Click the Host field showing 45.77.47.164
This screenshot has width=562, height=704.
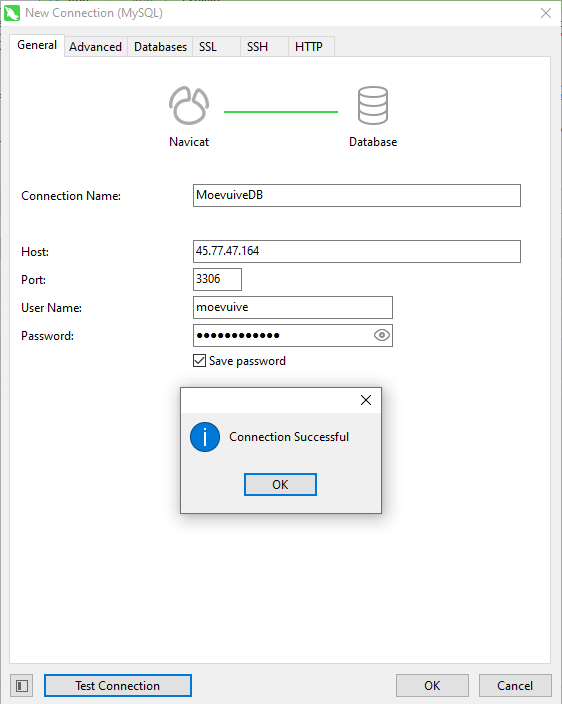tap(357, 251)
